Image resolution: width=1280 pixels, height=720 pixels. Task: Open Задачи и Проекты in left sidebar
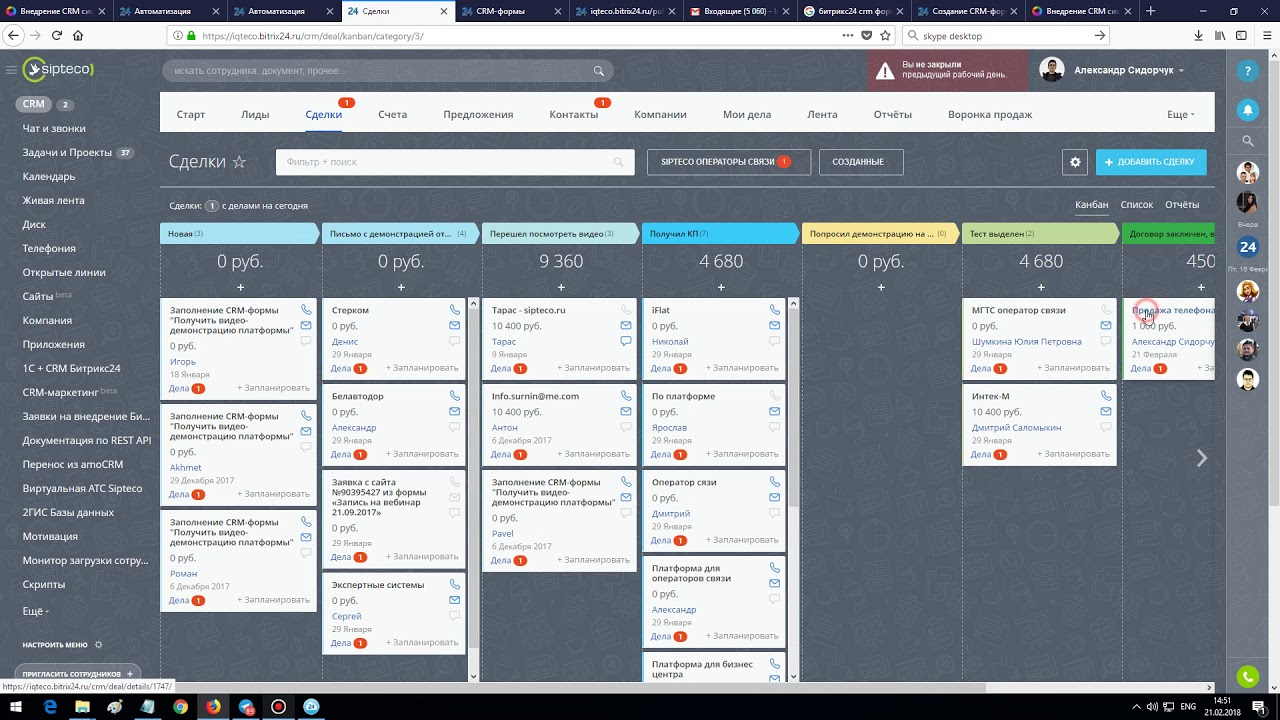(67, 153)
